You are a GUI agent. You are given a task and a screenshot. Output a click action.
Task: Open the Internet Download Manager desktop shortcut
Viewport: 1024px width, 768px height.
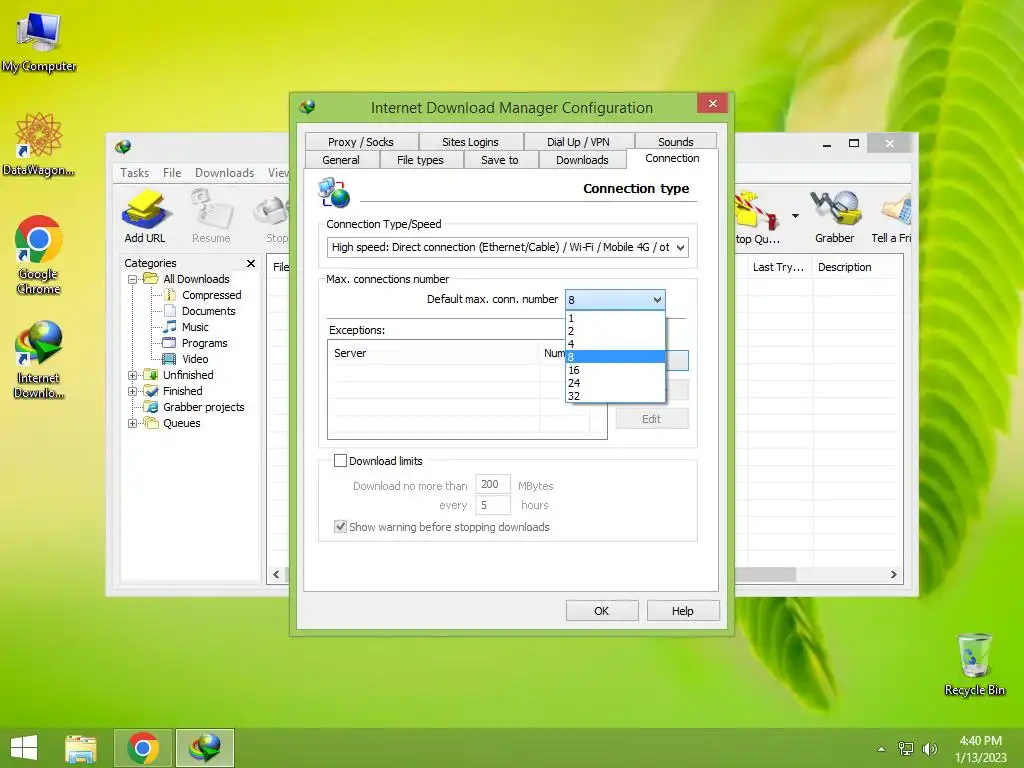(x=39, y=359)
